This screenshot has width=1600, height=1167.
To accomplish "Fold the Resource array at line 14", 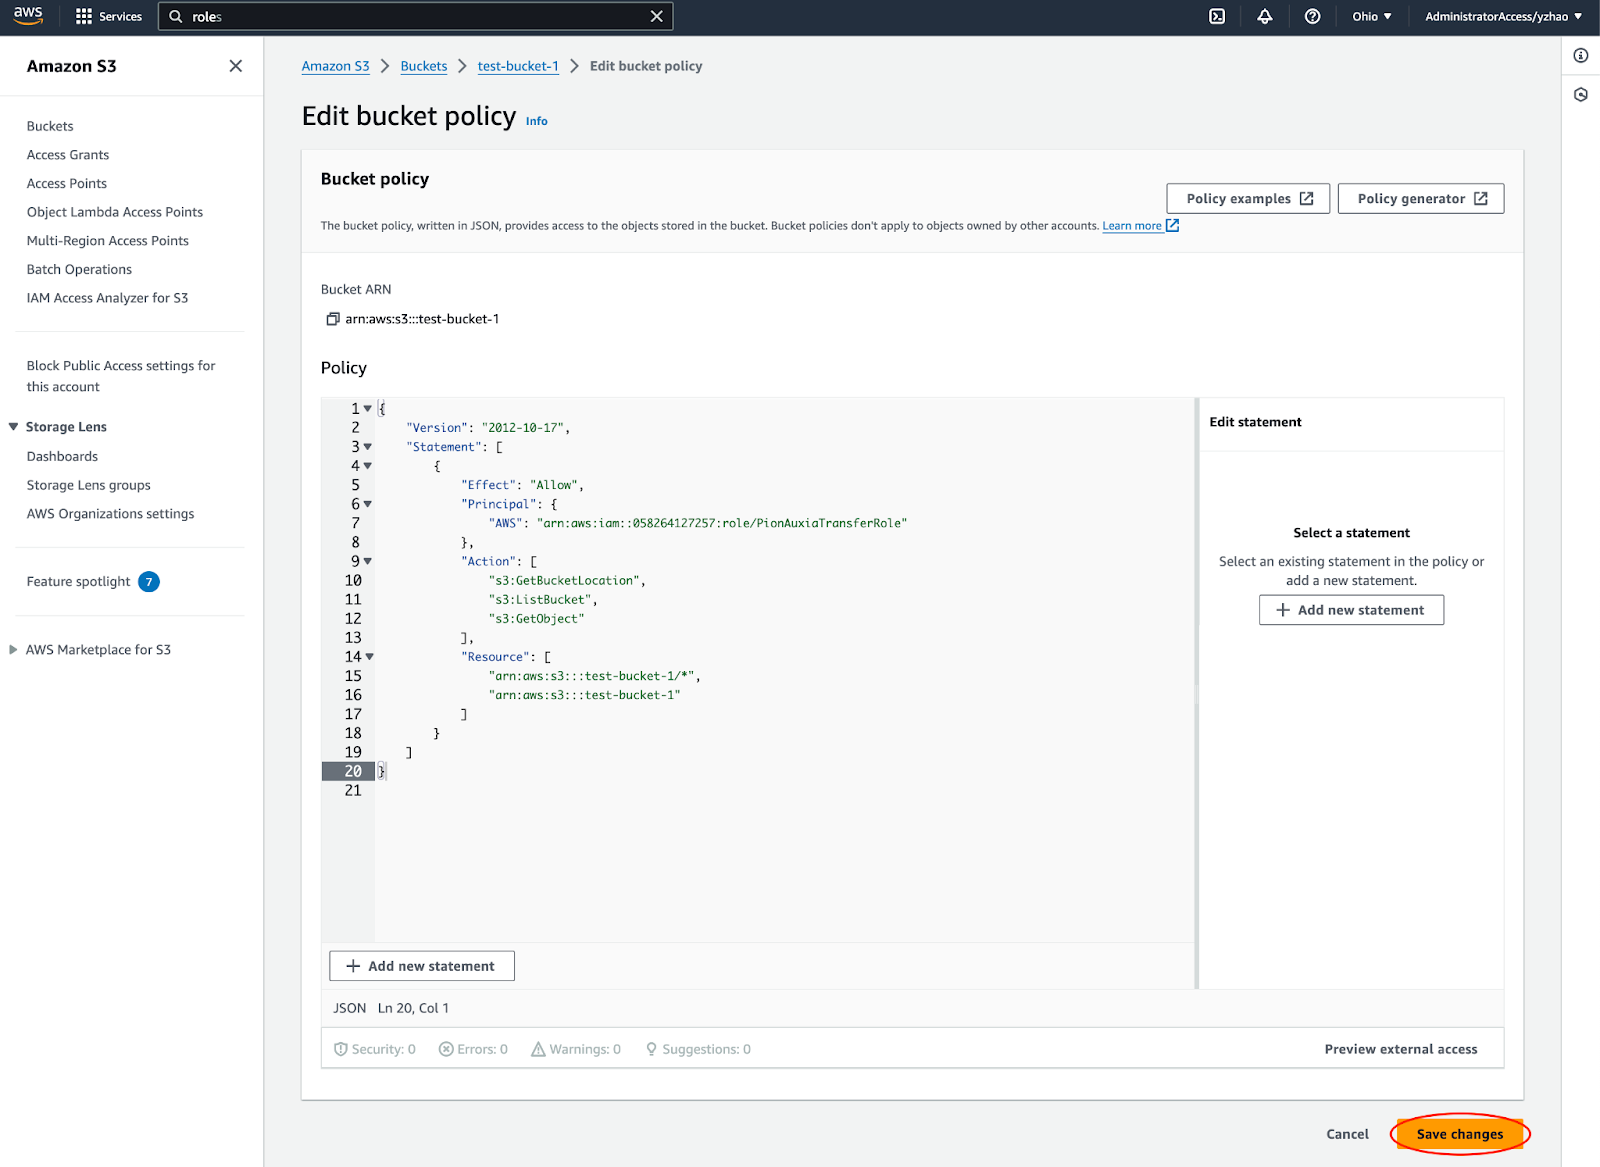I will (369, 657).
